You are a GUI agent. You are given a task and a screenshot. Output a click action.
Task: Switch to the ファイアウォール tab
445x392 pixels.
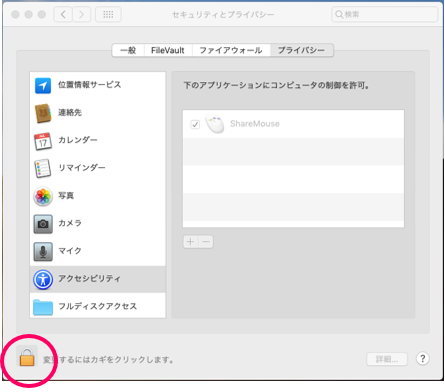point(231,50)
